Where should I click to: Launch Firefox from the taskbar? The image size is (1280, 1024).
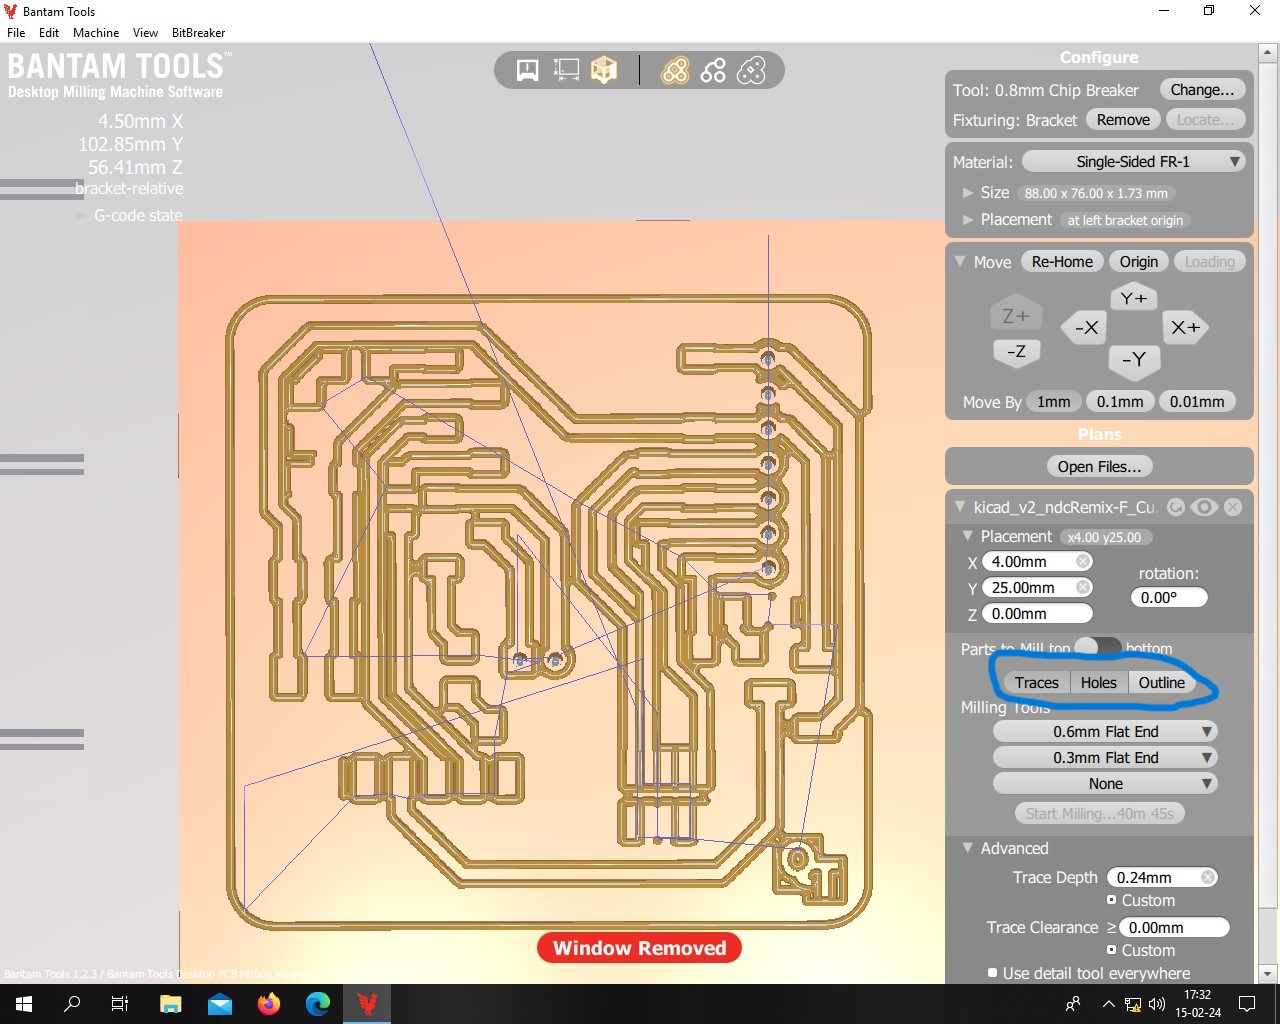pos(269,1004)
